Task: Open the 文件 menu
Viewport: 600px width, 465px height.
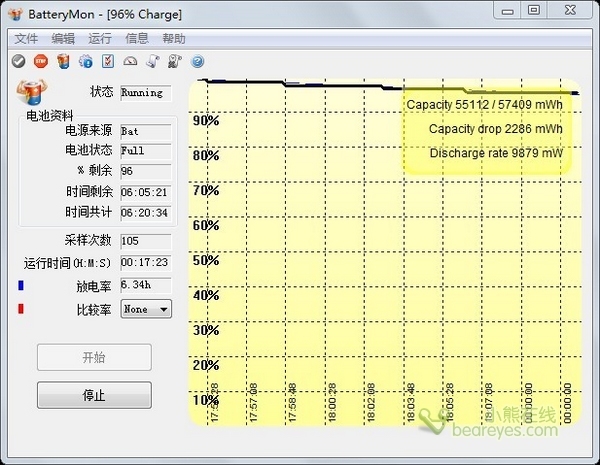Action: [26, 38]
